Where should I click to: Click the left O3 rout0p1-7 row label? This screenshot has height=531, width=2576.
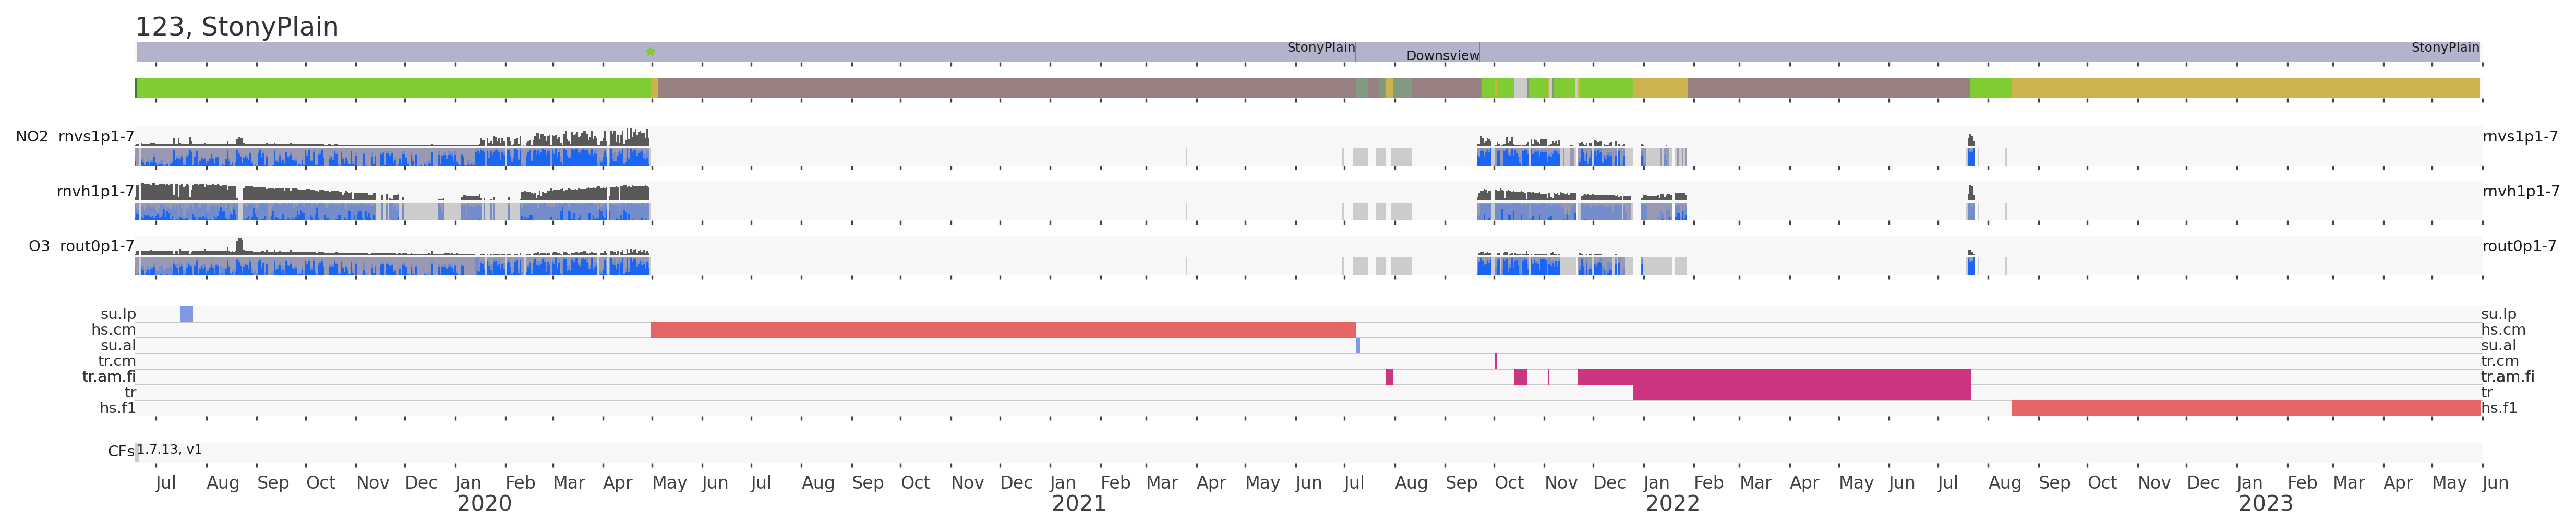81,246
